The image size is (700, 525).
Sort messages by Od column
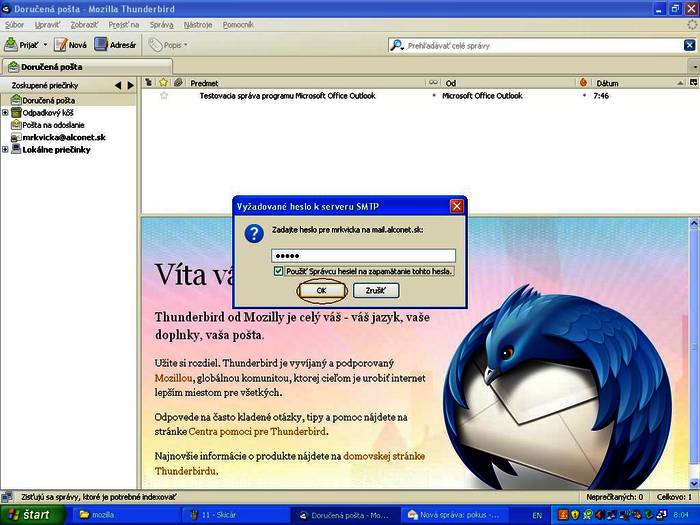(508, 83)
